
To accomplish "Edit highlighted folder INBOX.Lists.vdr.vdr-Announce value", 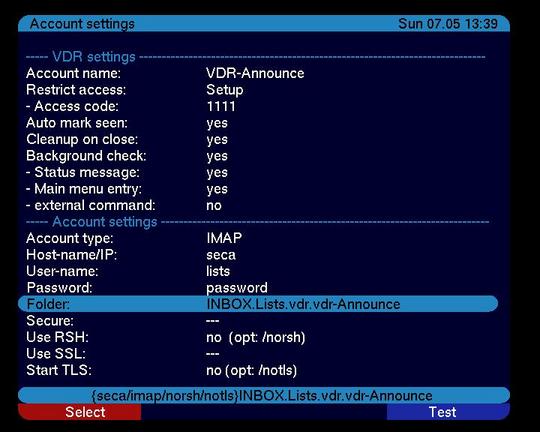I will (x=303, y=305).
